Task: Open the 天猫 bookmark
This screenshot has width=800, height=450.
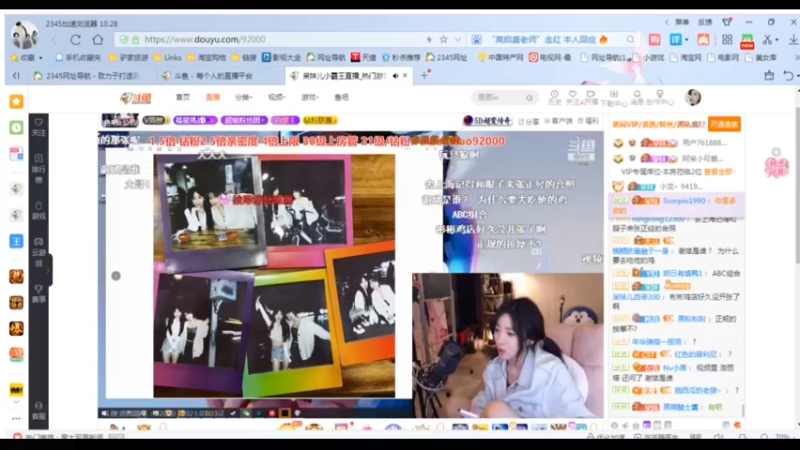Action: click(363, 58)
